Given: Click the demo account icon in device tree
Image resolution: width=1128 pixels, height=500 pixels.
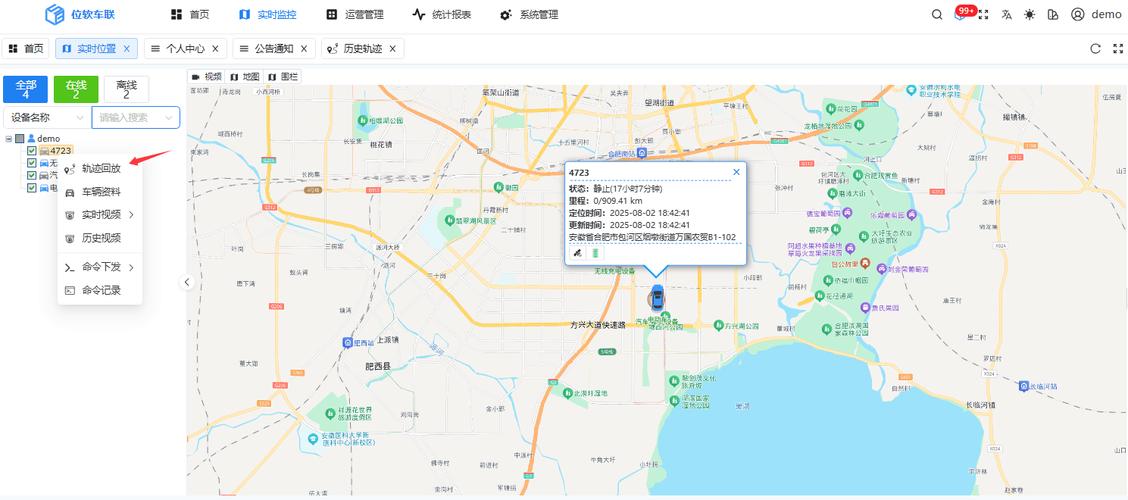Looking at the screenshot, I should [32, 138].
